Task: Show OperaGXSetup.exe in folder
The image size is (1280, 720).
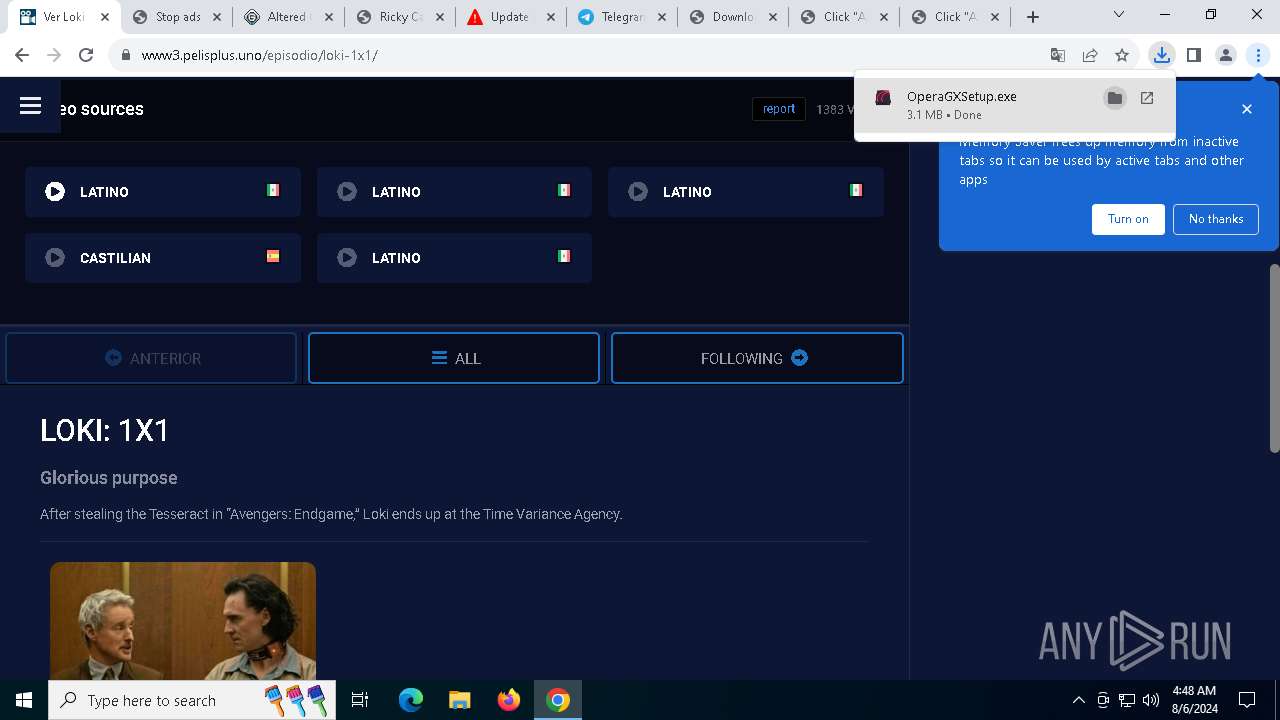Action: 1114,97
